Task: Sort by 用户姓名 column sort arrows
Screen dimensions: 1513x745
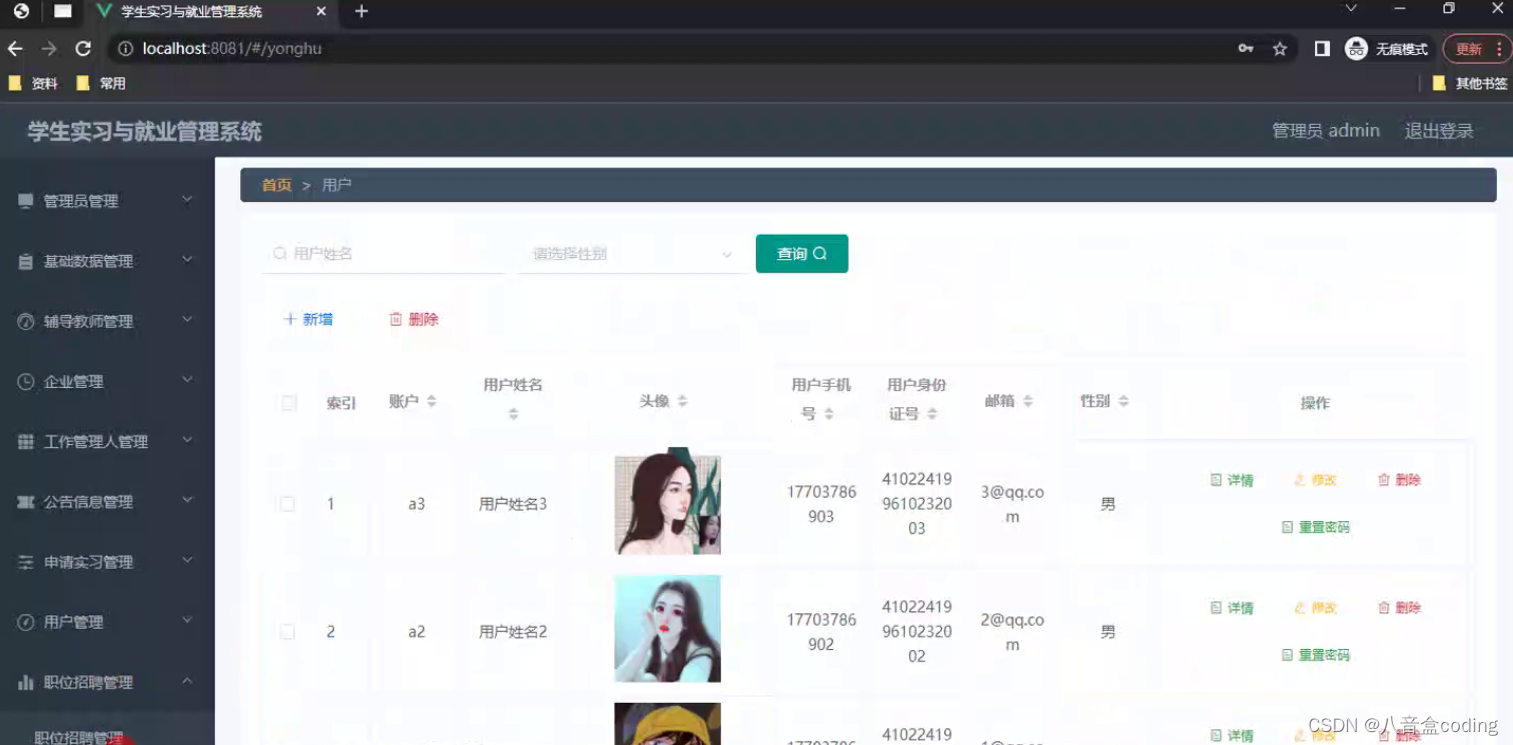Action: click(513, 414)
